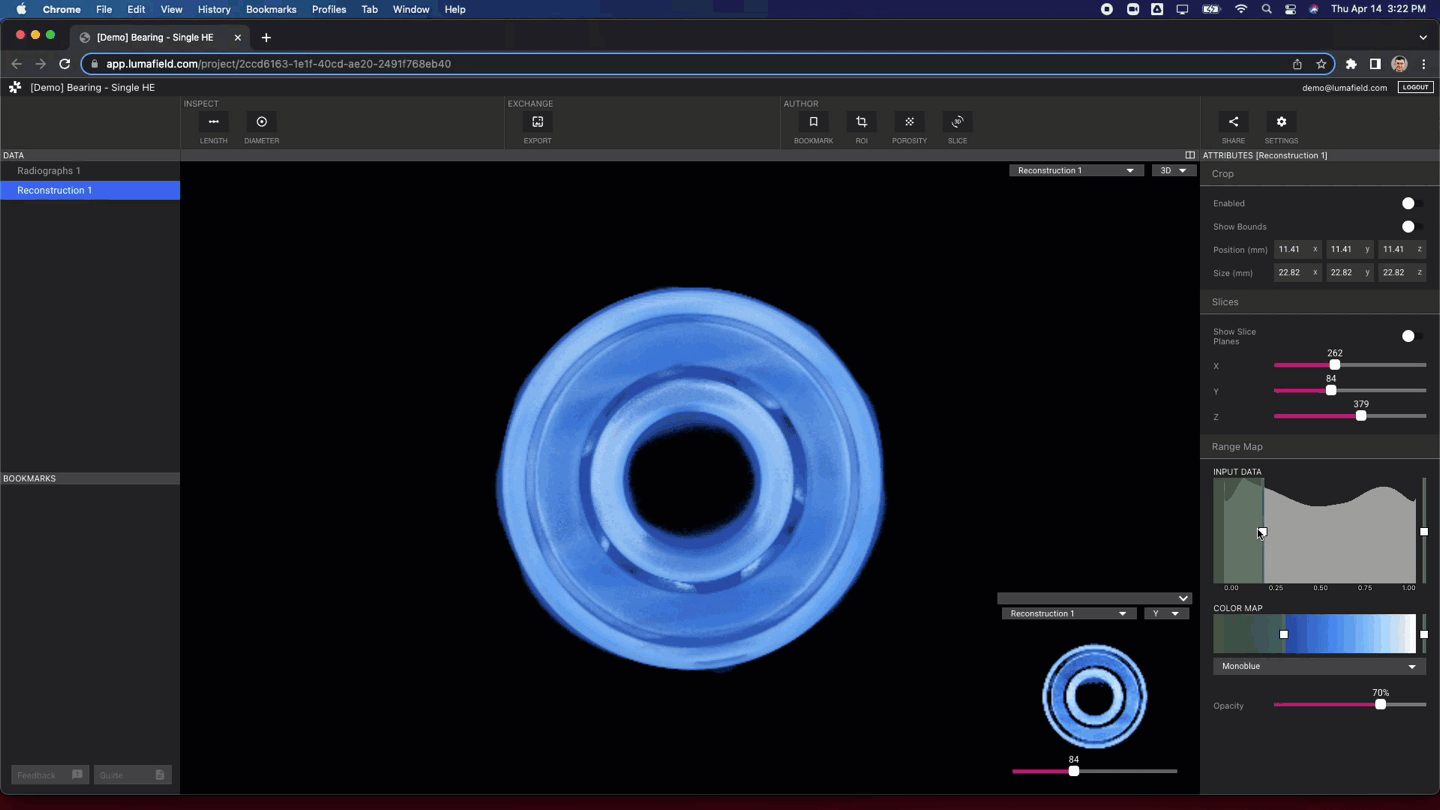Click the Feedback button

pos(49,775)
